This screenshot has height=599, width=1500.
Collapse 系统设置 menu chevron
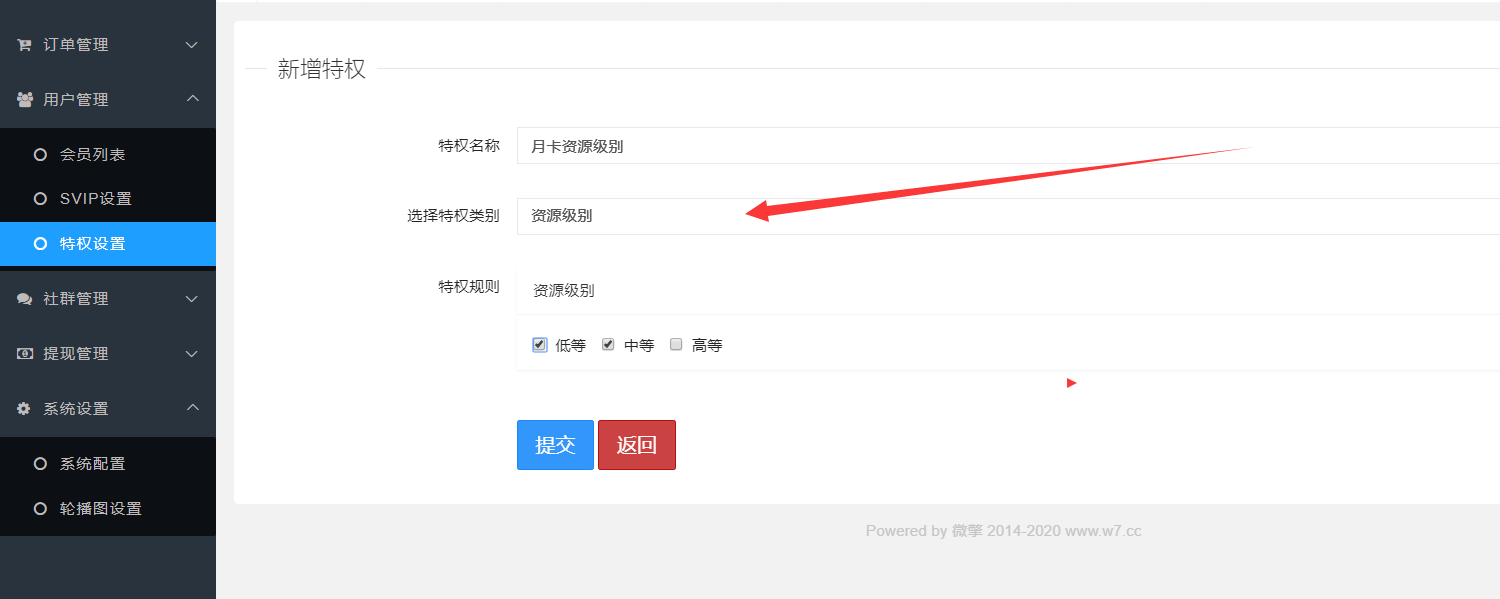point(193,408)
